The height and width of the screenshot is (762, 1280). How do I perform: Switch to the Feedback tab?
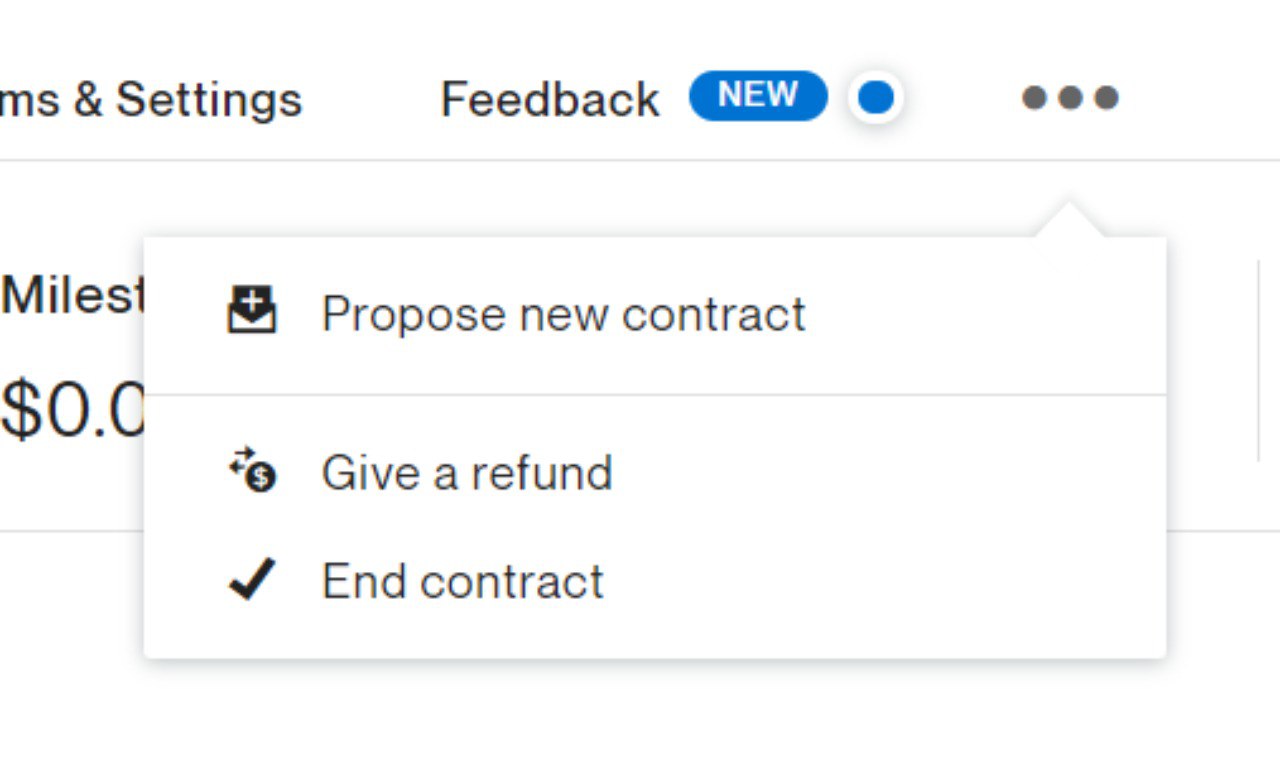tap(550, 99)
